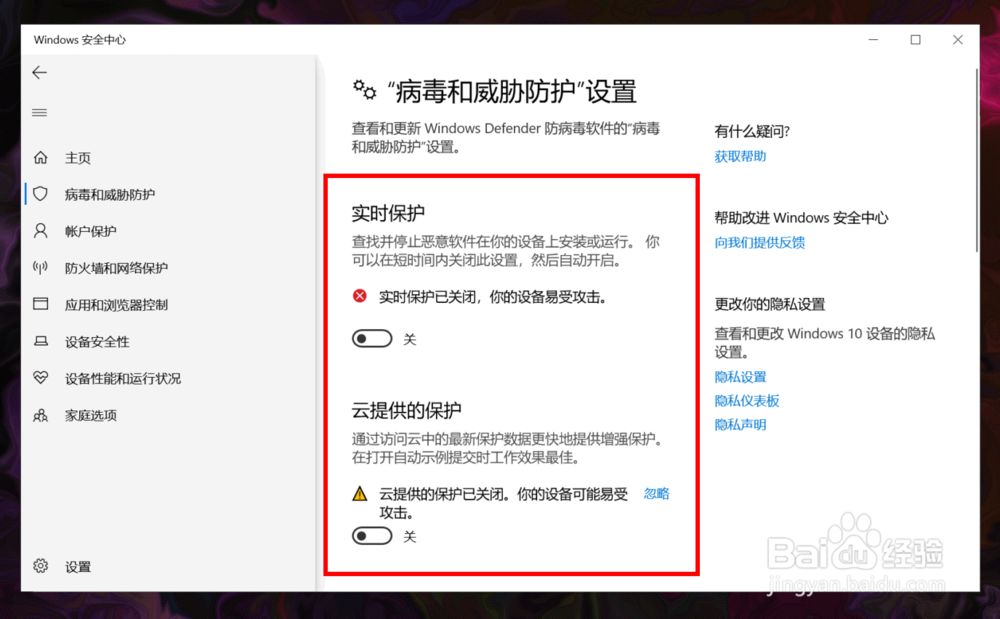Click the vertical scrollbar thumb
Image resolution: width=1000 pixels, height=619 pixels.
click(976, 159)
